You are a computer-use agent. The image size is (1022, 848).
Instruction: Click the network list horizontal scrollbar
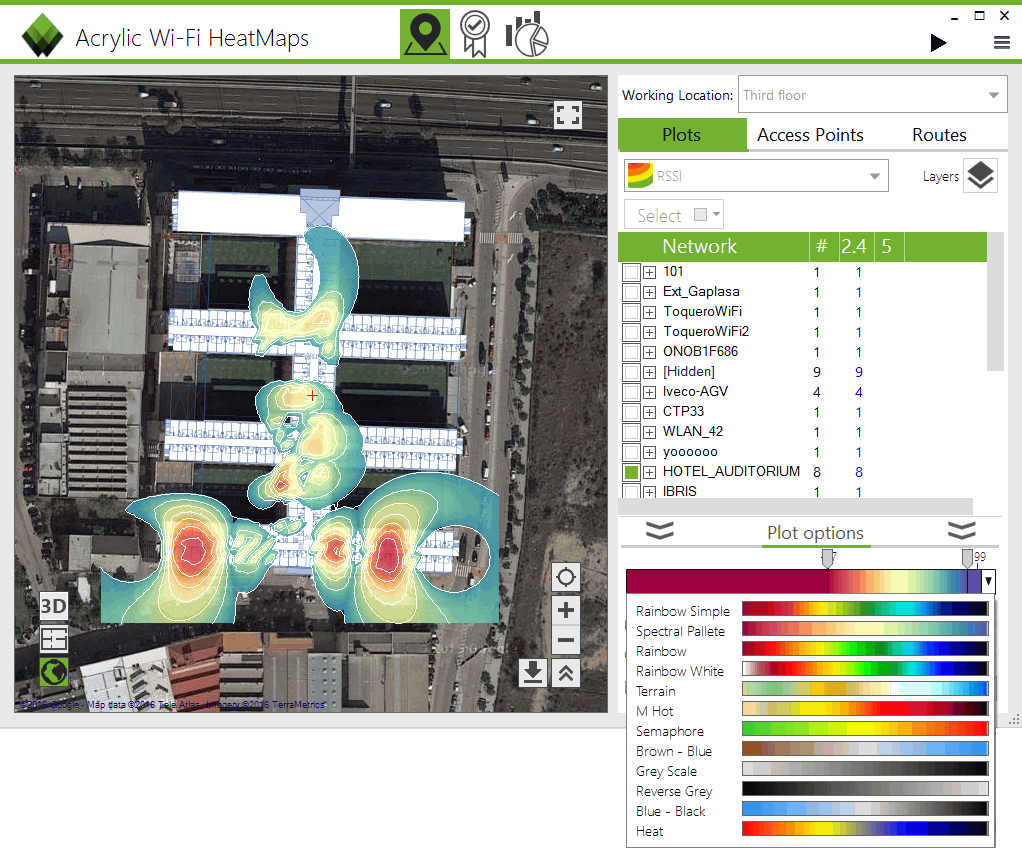coord(795,506)
